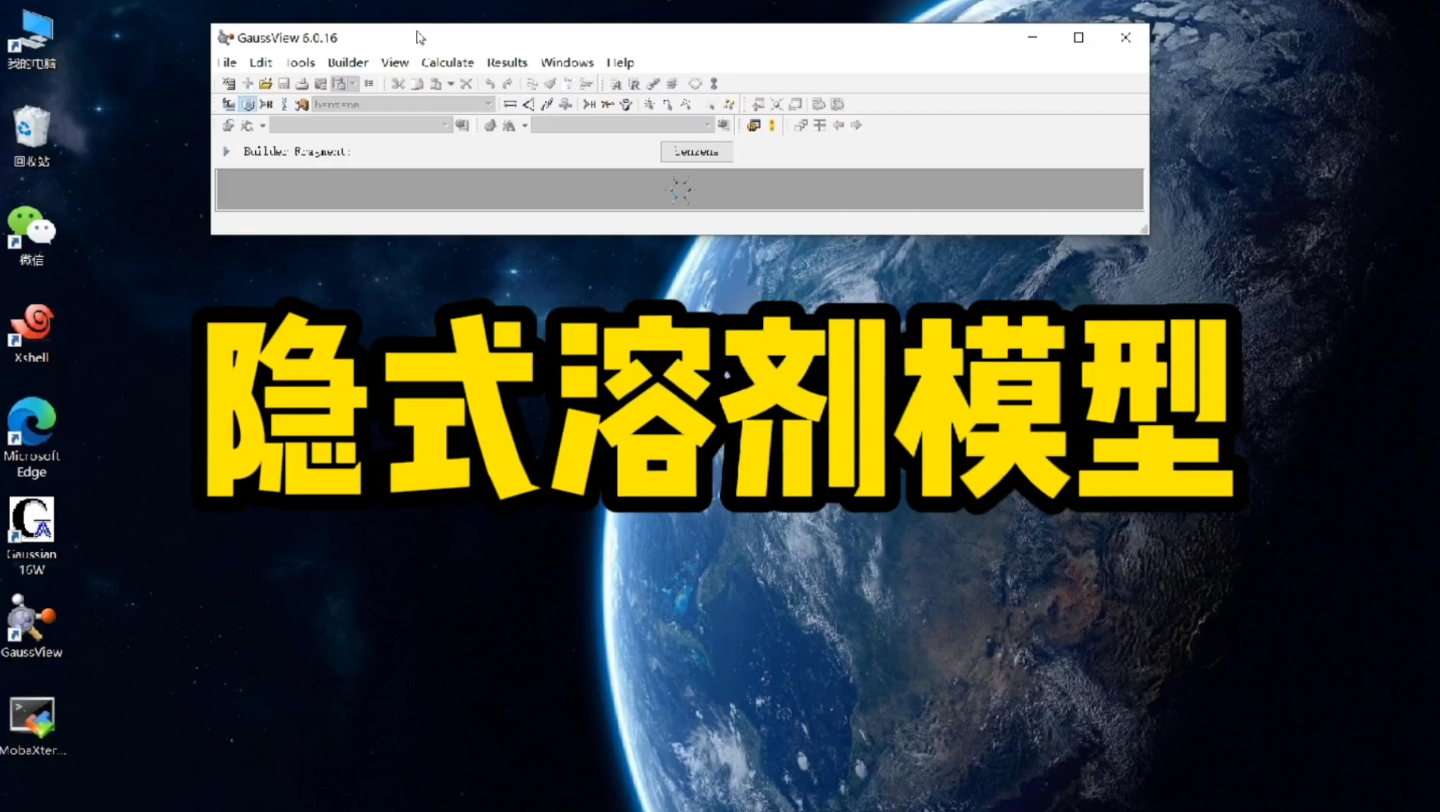This screenshot has width=1440, height=812.
Task: Open the benzene fragment combo box
Action: (403, 104)
